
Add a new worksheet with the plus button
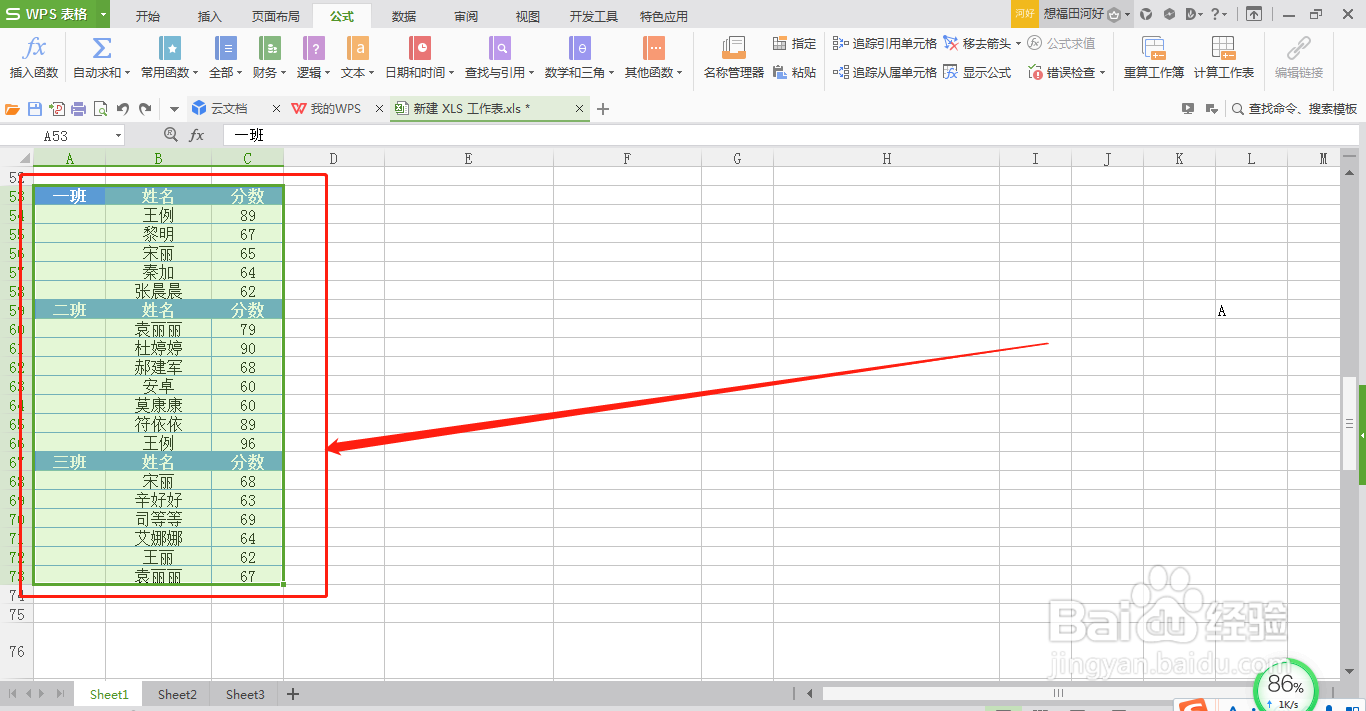[x=293, y=694]
